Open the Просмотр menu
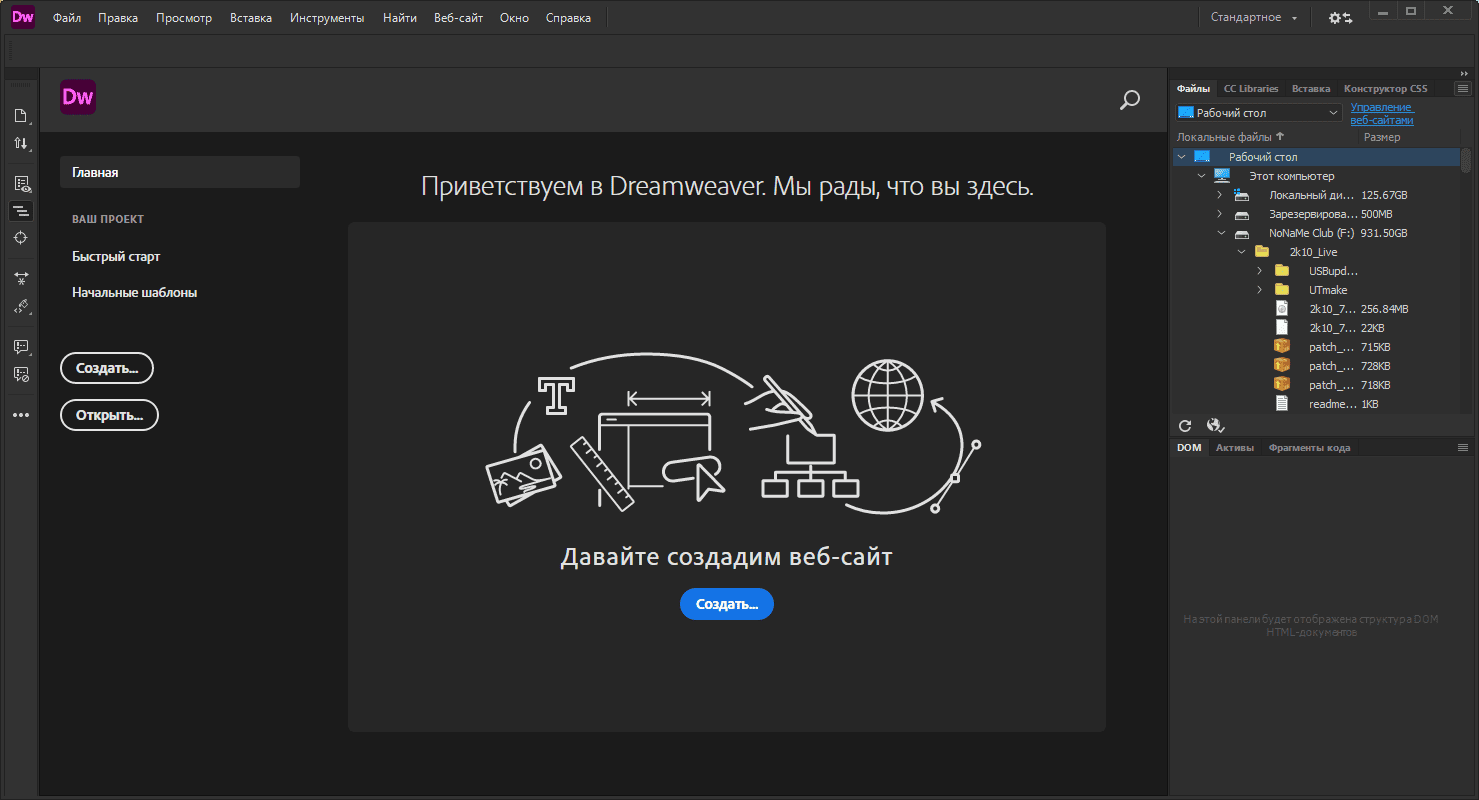 click(184, 18)
